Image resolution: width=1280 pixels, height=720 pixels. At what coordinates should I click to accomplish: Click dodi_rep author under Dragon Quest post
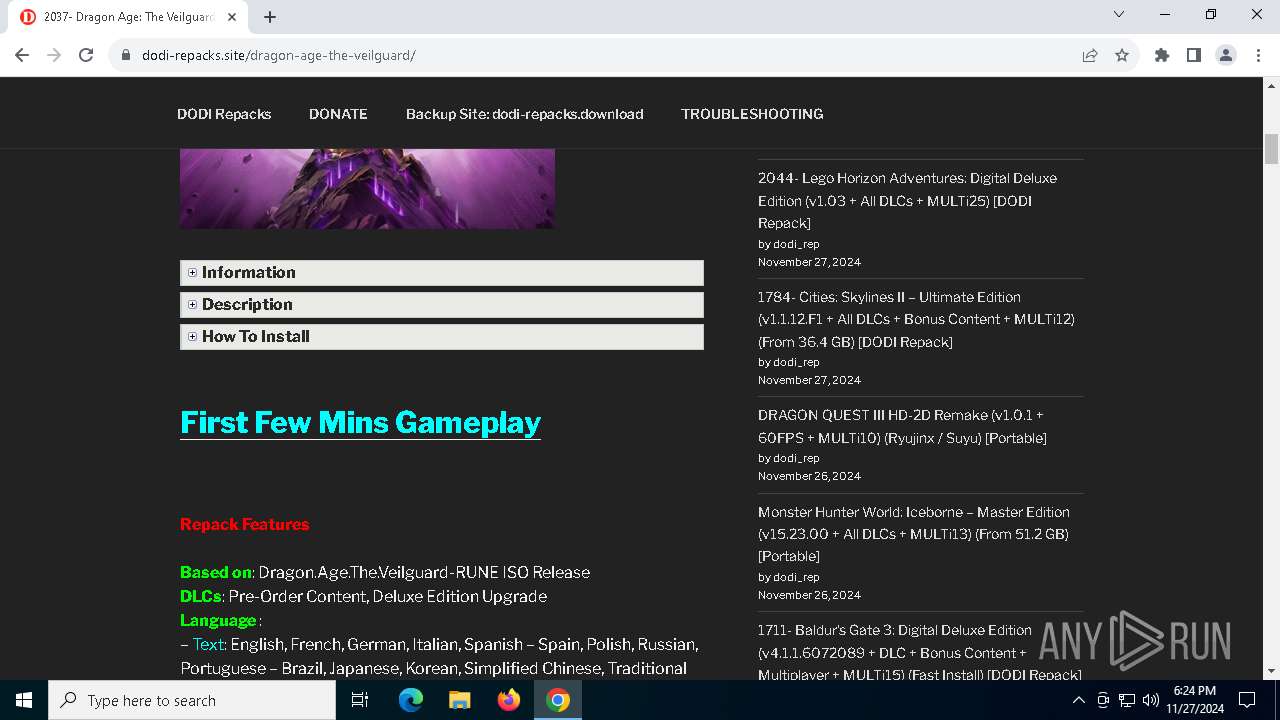click(796, 458)
